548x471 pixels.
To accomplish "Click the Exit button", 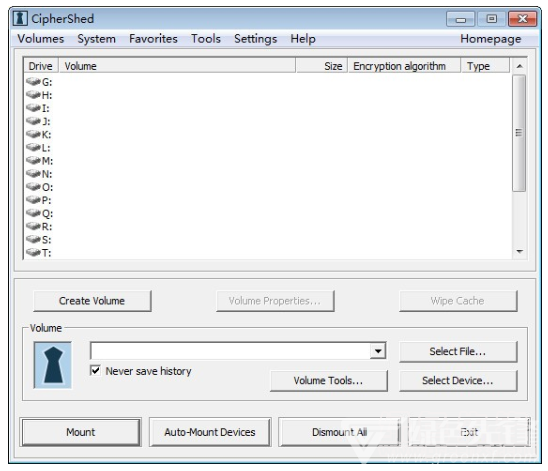I will (469, 432).
